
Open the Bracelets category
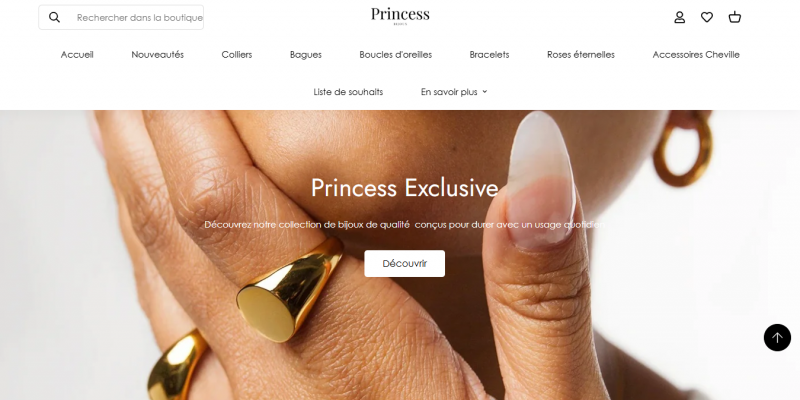click(489, 55)
